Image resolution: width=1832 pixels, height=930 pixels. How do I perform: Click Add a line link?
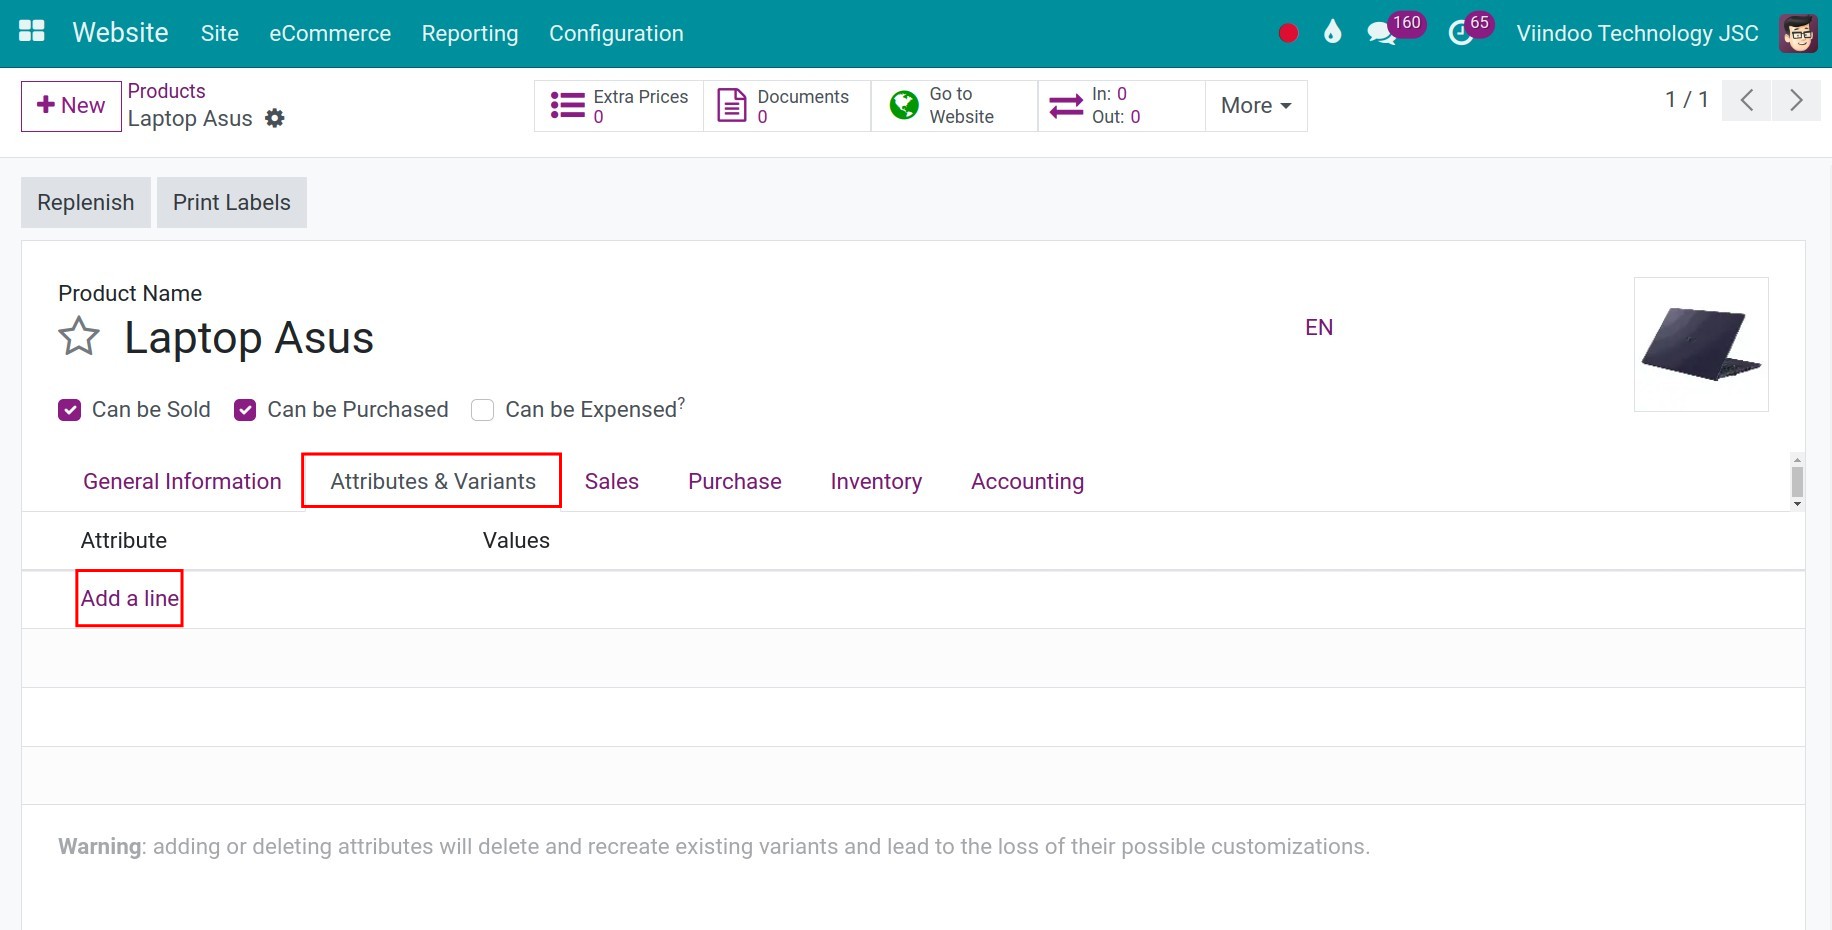point(130,598)
